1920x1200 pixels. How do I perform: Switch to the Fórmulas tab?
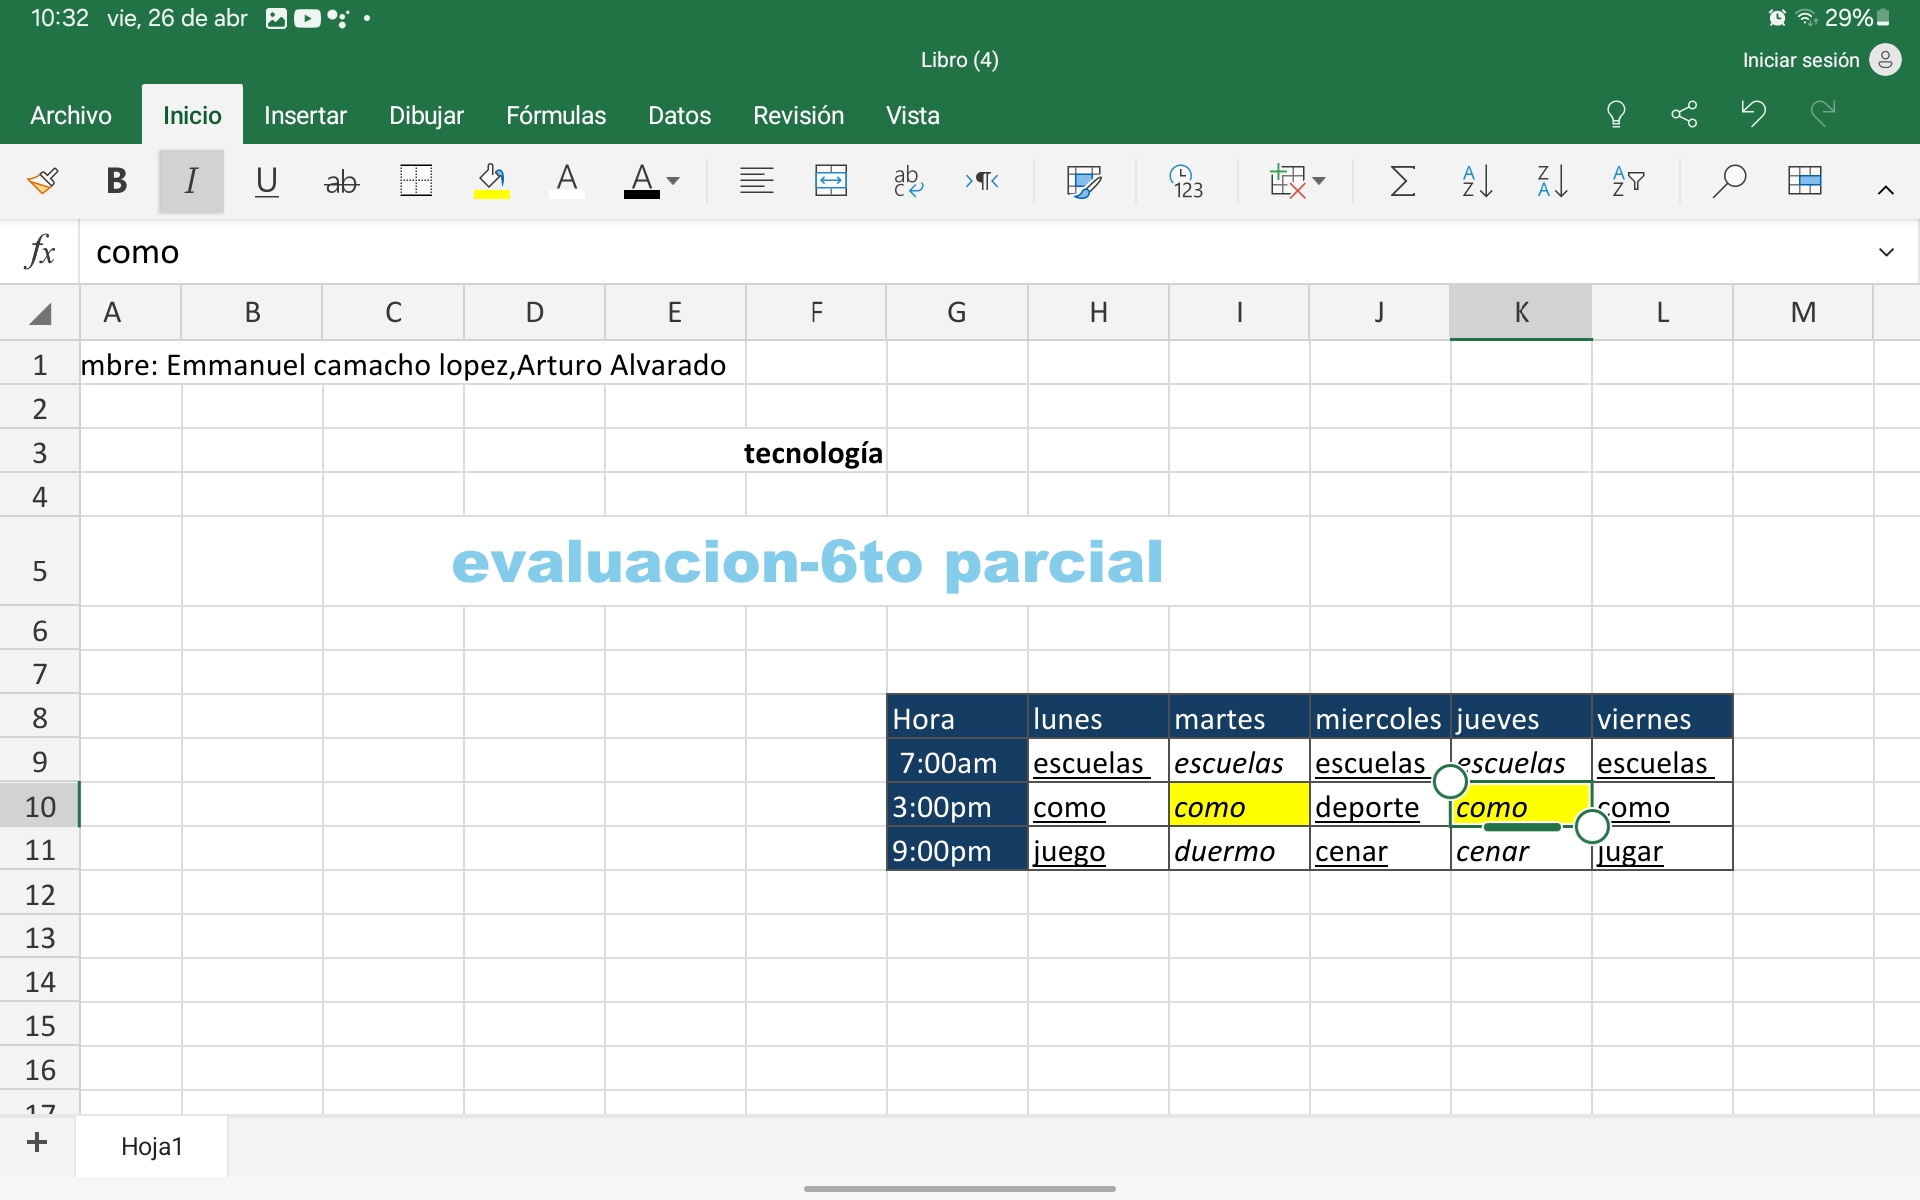556,116
